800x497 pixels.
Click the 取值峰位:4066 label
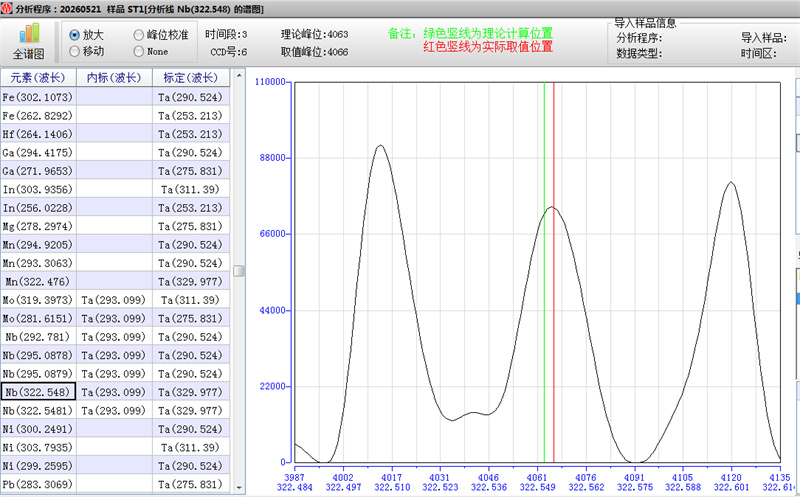(x=314, y=52)
